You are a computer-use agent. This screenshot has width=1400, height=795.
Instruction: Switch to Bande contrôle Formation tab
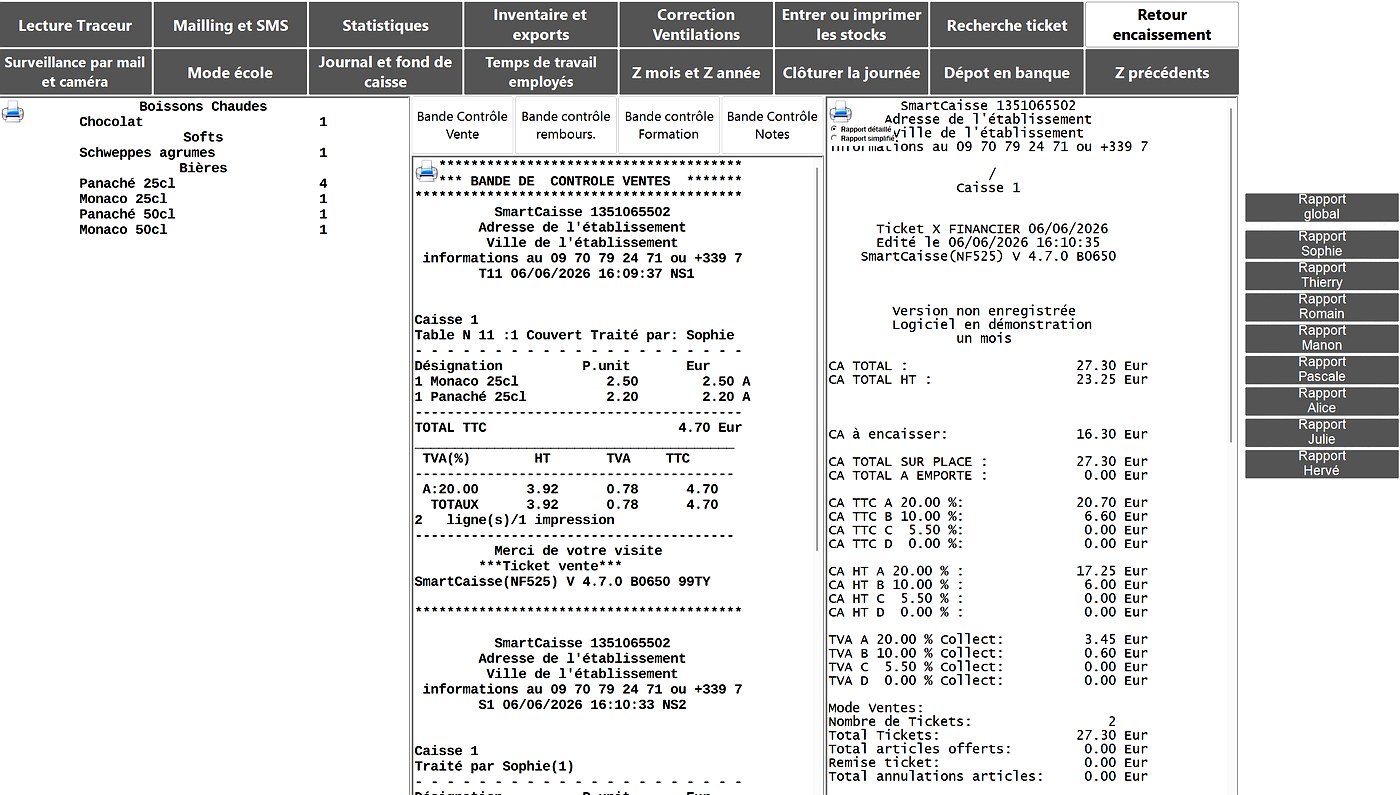click(669, 125)
